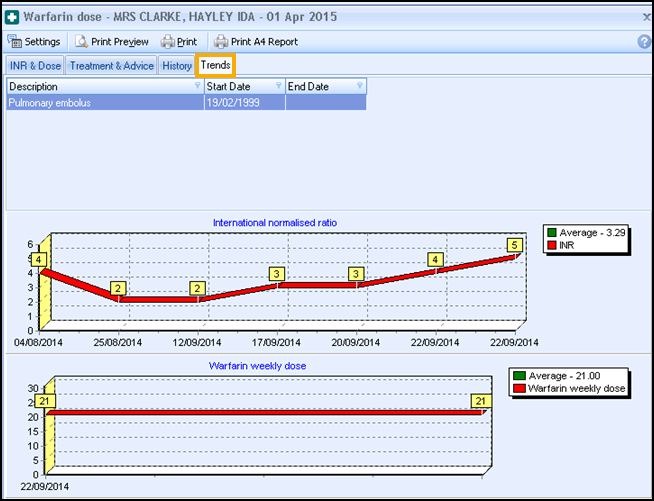Open the History tab
The image size is (654, 501).
177,66
